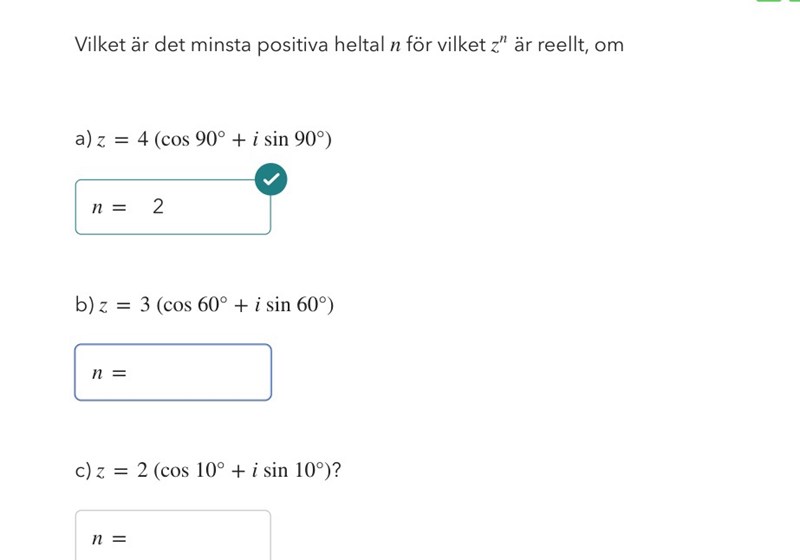Click the 'c)' part label

[x=83, y=470]
